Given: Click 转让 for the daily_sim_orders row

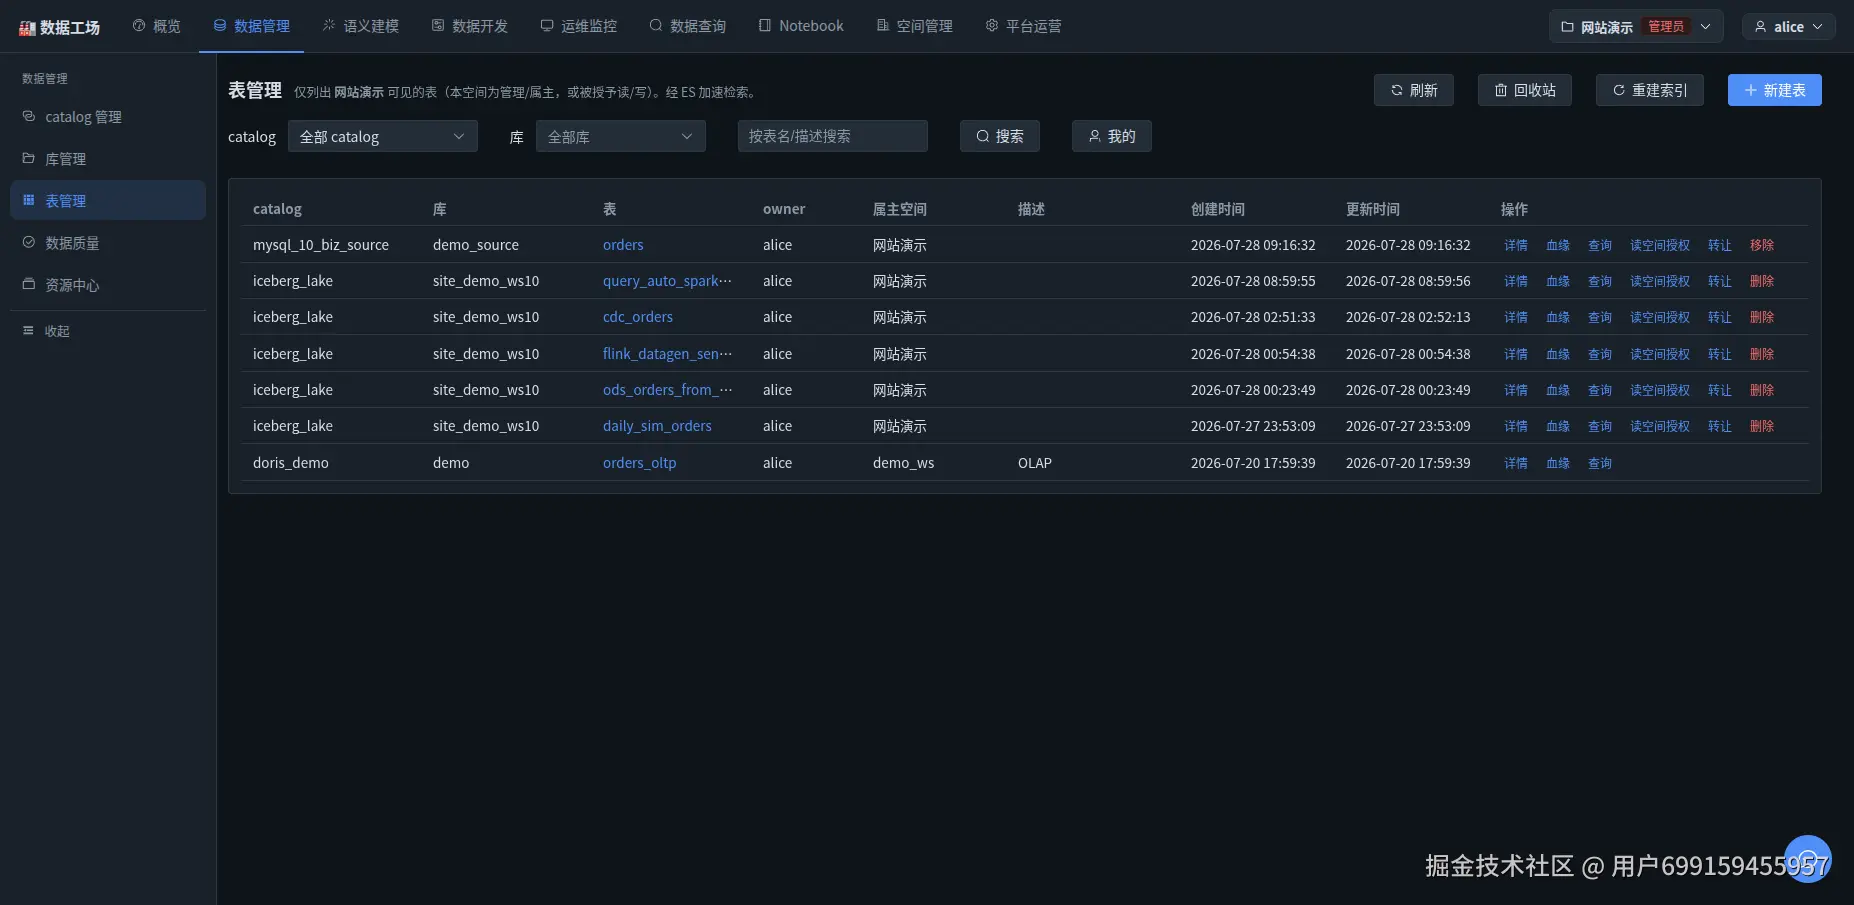Looking at the screenshot, I should tap(1720, 426).
